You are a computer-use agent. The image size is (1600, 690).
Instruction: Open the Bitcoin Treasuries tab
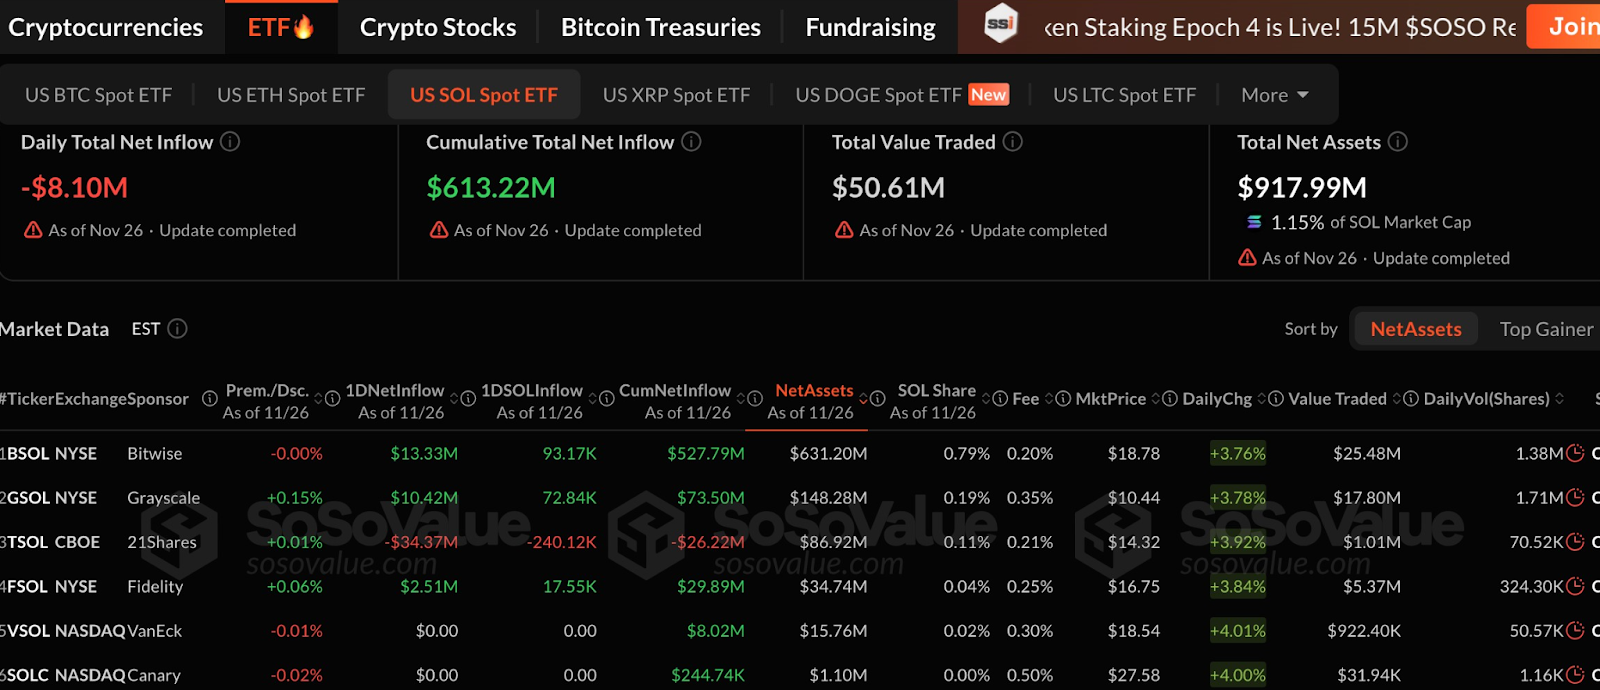(661, 27)
